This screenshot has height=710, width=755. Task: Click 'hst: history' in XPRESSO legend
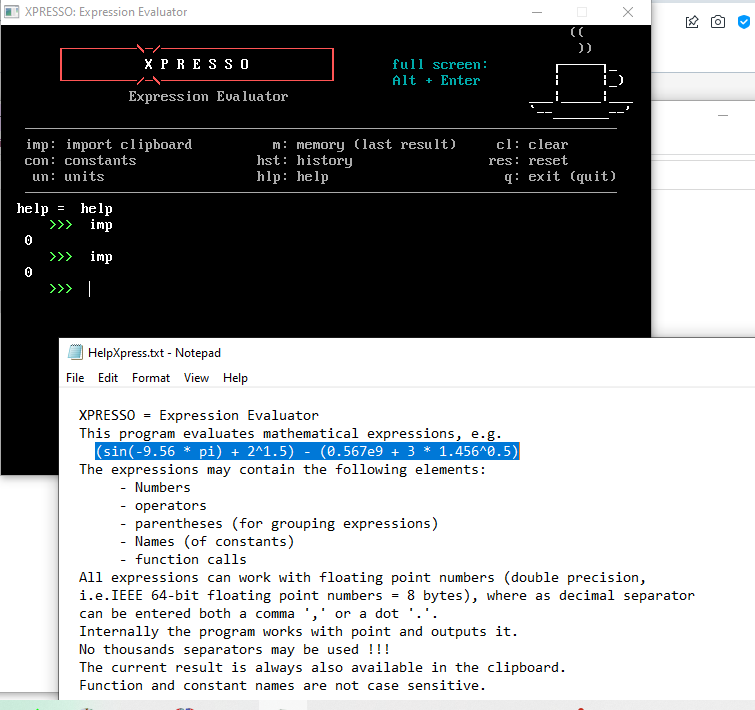[304, 160]
